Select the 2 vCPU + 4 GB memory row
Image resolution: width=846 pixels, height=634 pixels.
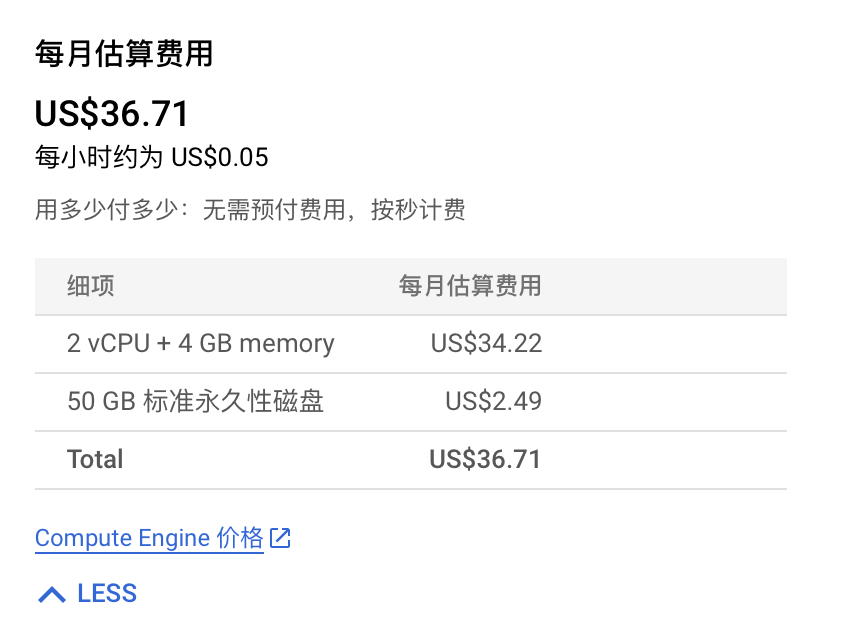[x=411, y=344]
